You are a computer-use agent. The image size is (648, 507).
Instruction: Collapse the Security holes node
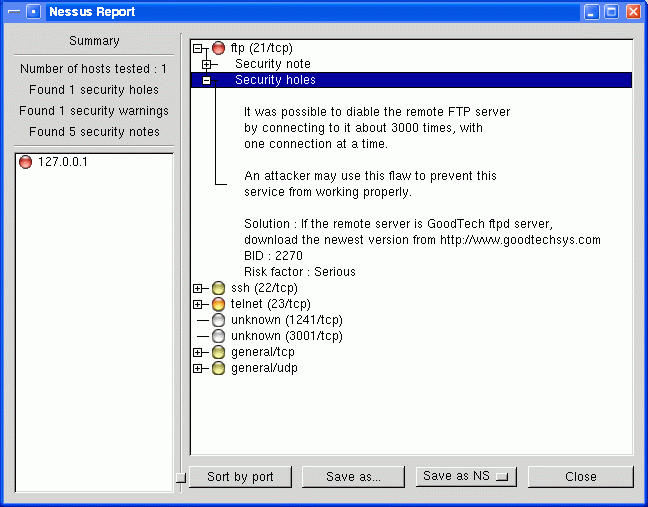pos(207,80)
